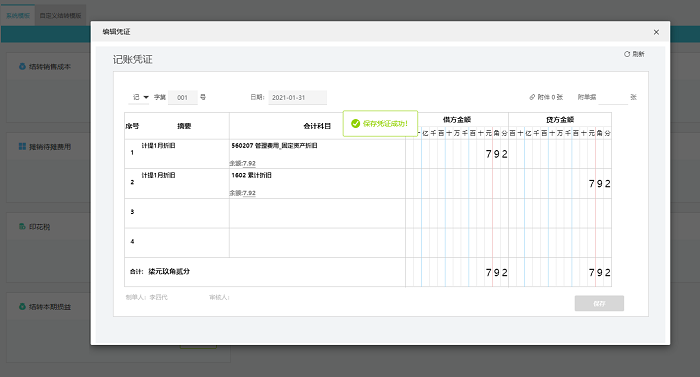Click the empty summary cell in row 3
Viewport: 700px width, 377px height.
click(x=185, y=214)
